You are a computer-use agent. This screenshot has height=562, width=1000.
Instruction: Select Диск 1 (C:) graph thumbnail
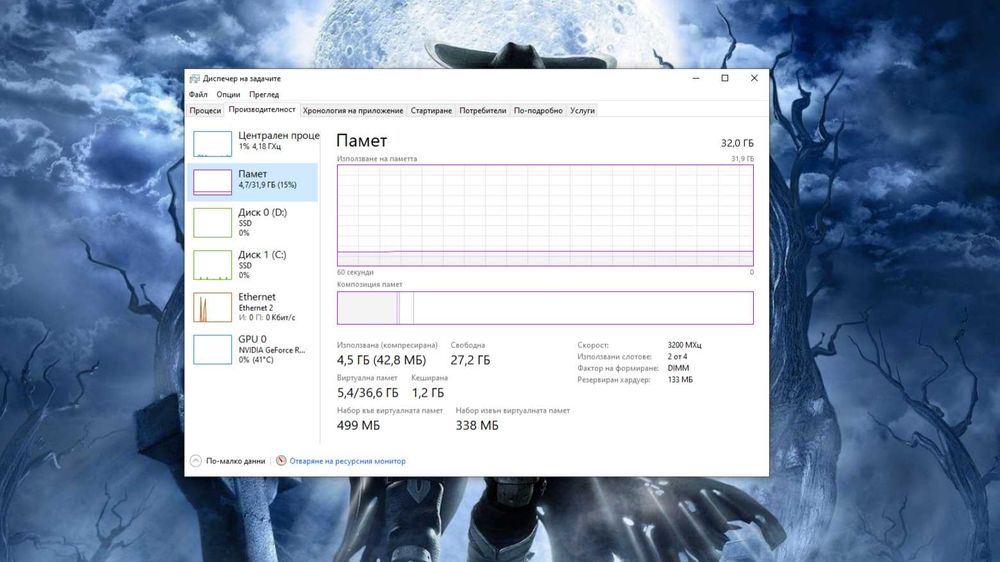pos(212,265)
